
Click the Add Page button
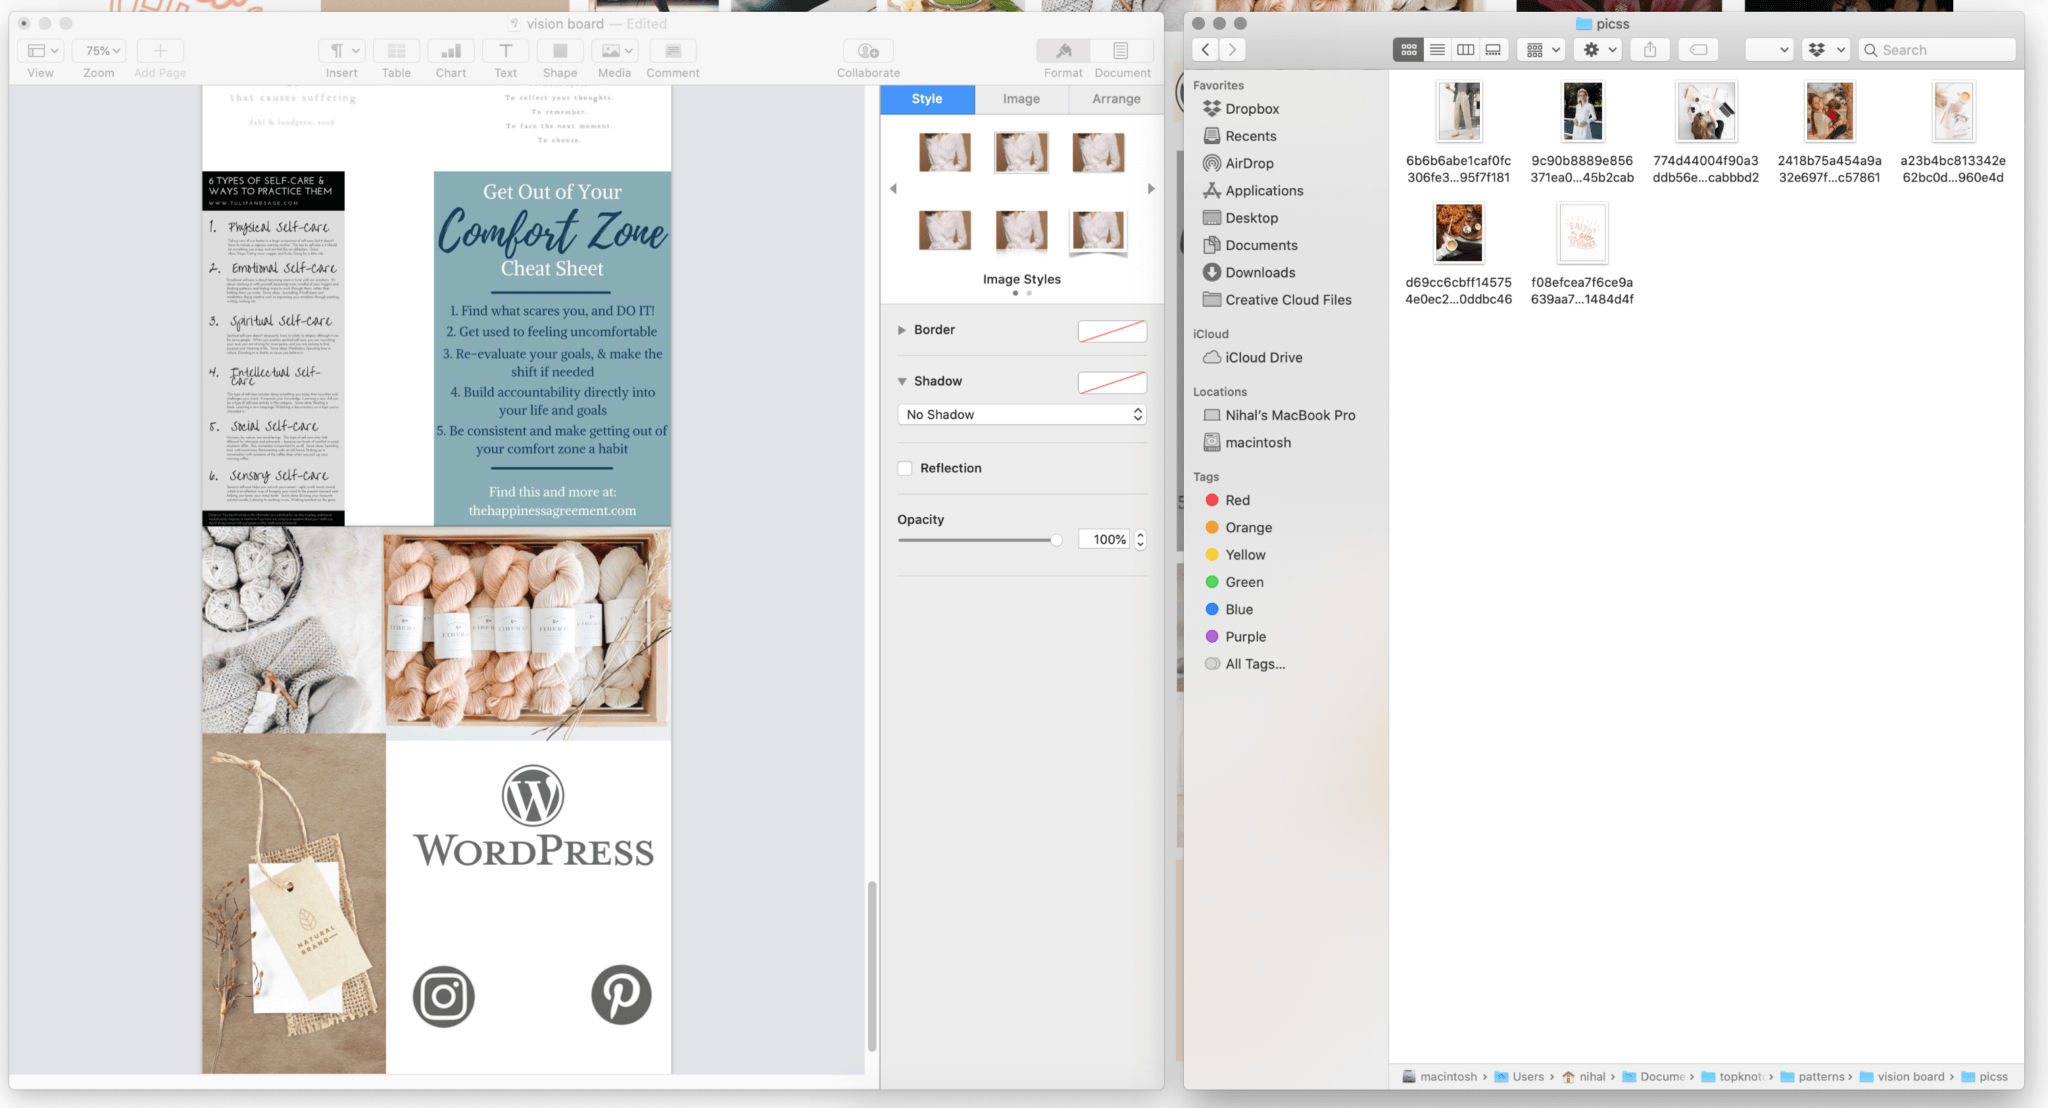pyautogui.click(x=159, y=50)
